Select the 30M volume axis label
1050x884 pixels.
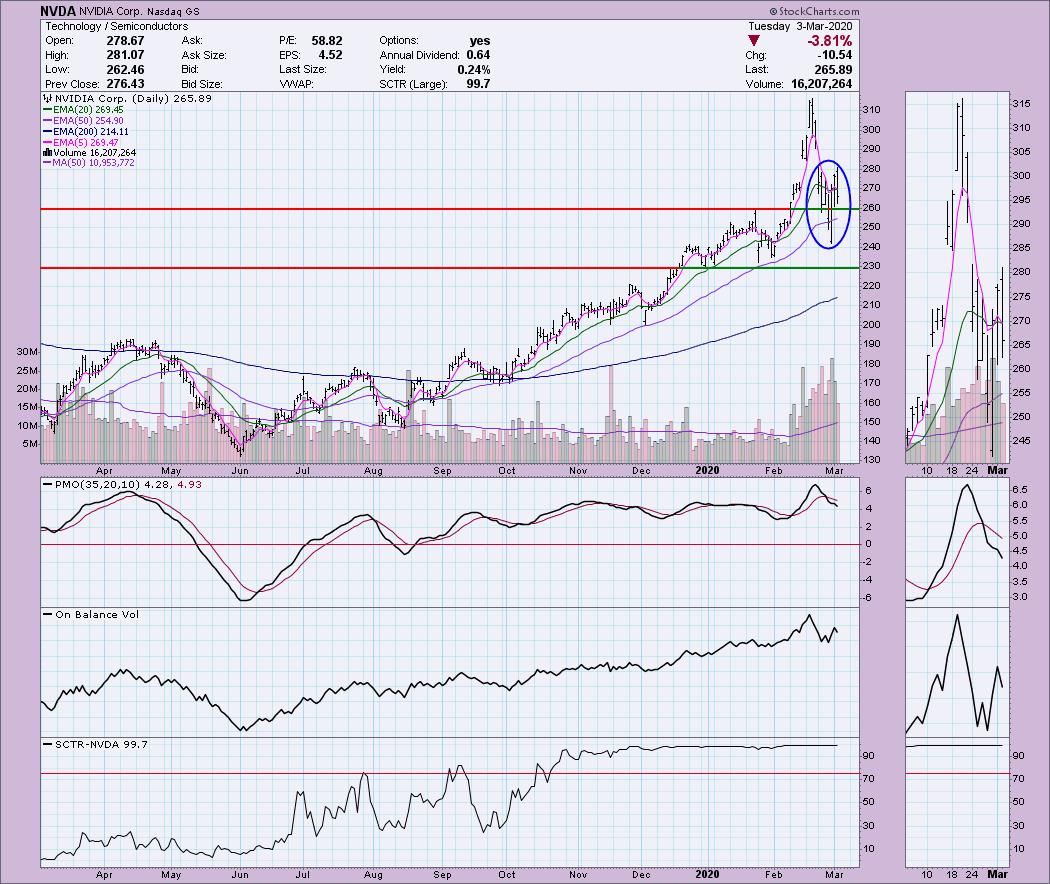27,352
